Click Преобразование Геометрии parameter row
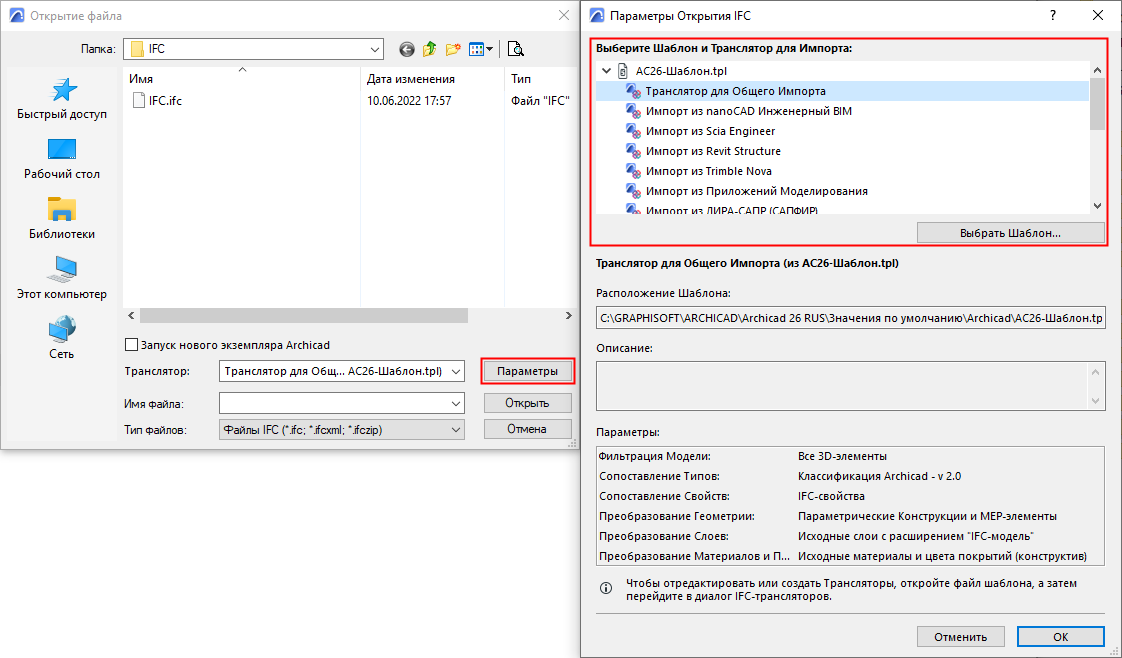 (850, 516)
